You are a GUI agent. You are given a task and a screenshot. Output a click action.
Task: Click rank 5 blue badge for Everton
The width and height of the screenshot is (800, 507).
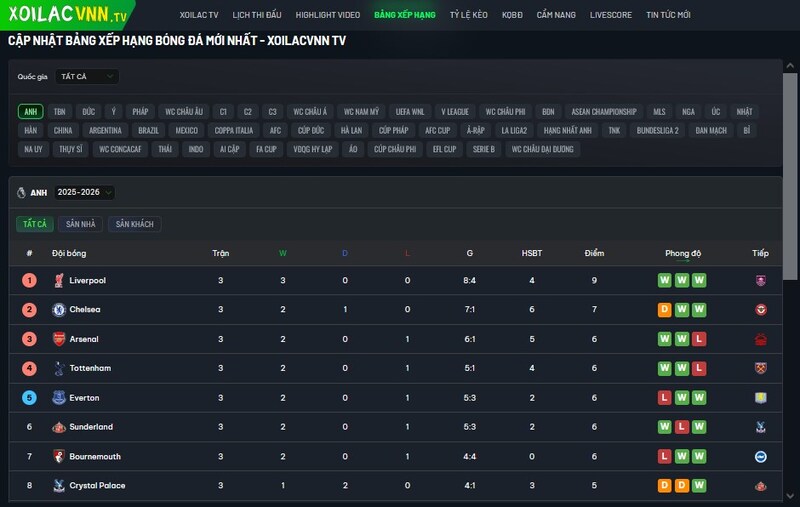30,398
